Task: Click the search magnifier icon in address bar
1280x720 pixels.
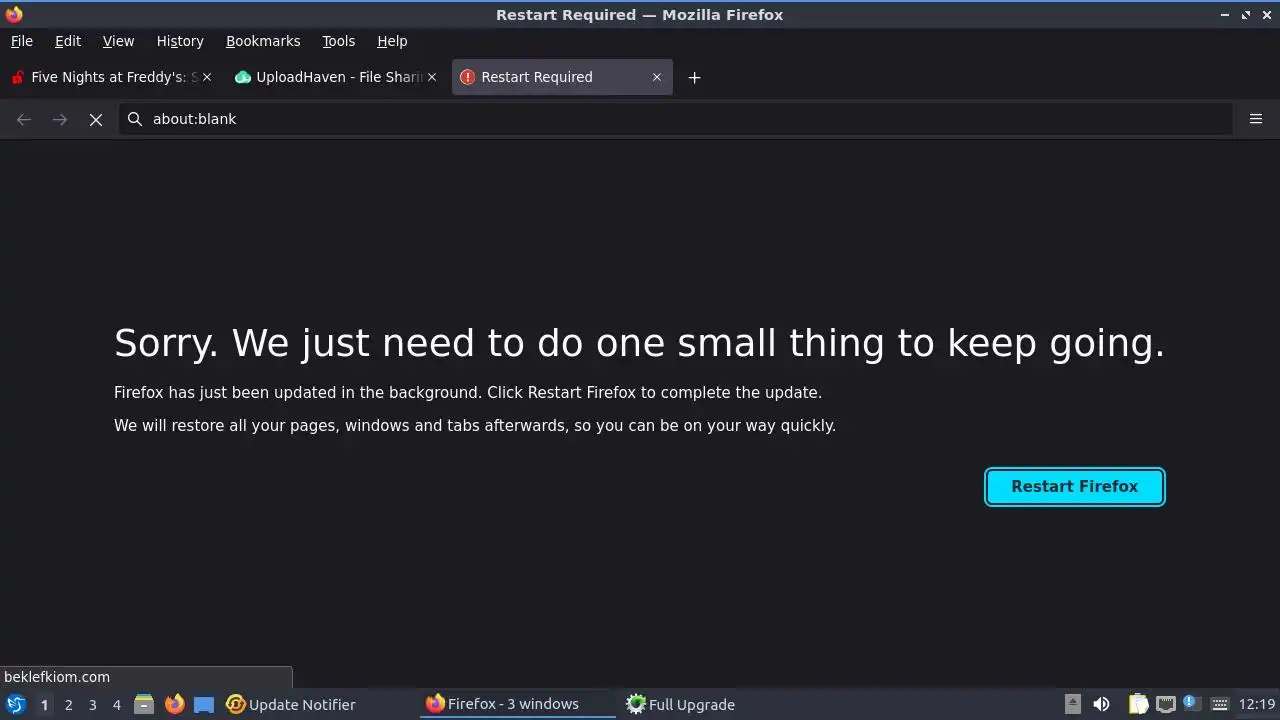Action: tap(135, 119)
